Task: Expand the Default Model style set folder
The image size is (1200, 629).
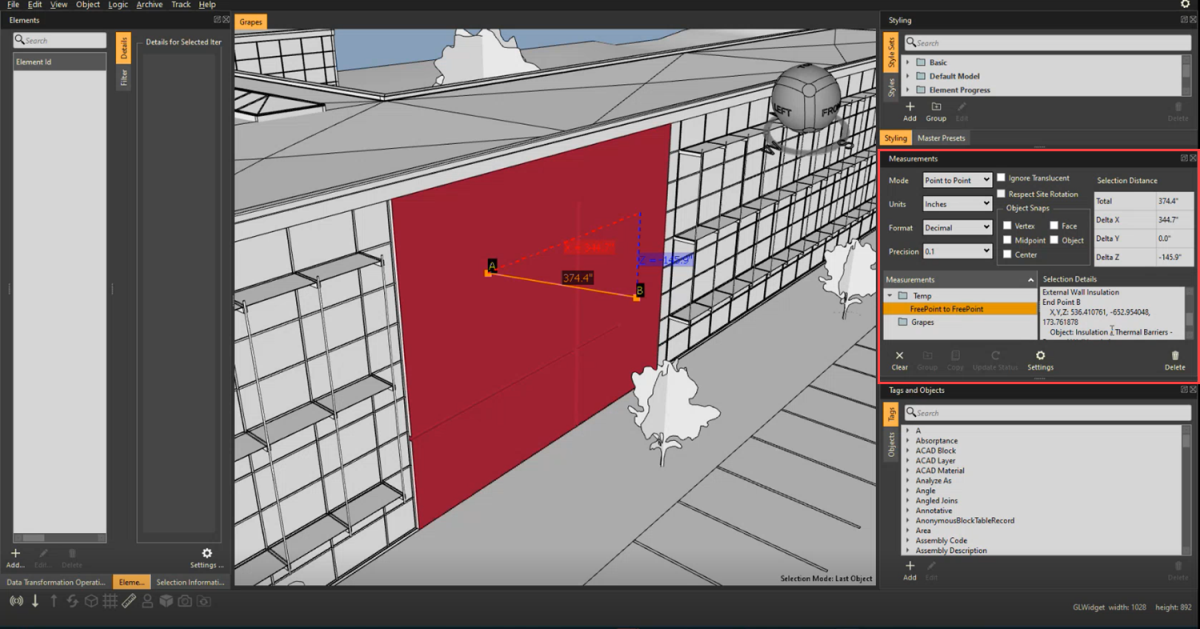Action: click(908, 76)
